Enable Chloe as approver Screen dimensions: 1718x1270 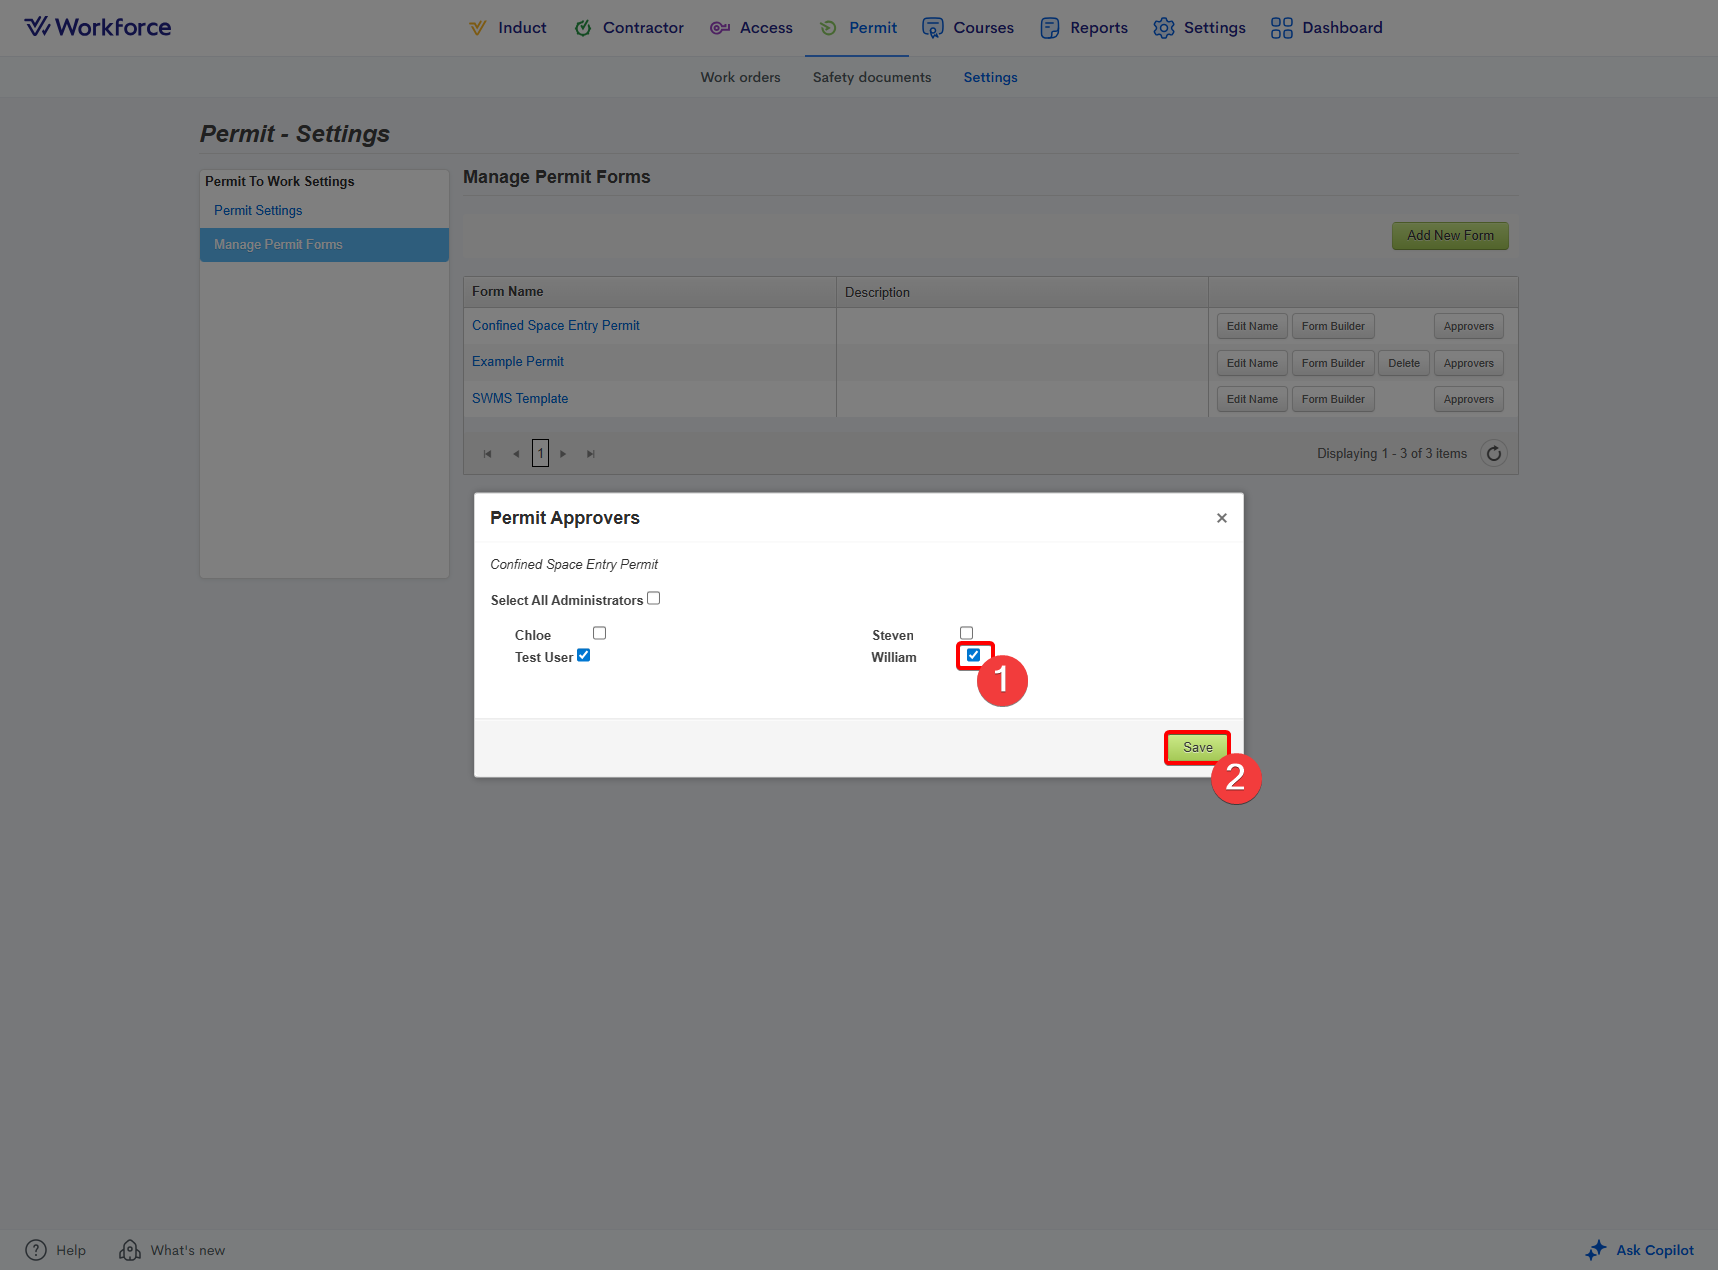pos(600,633)
